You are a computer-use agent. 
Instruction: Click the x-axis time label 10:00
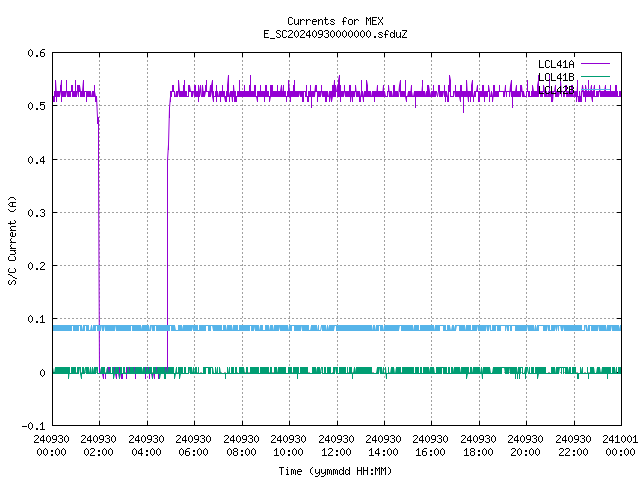click(x=288, y=452)
